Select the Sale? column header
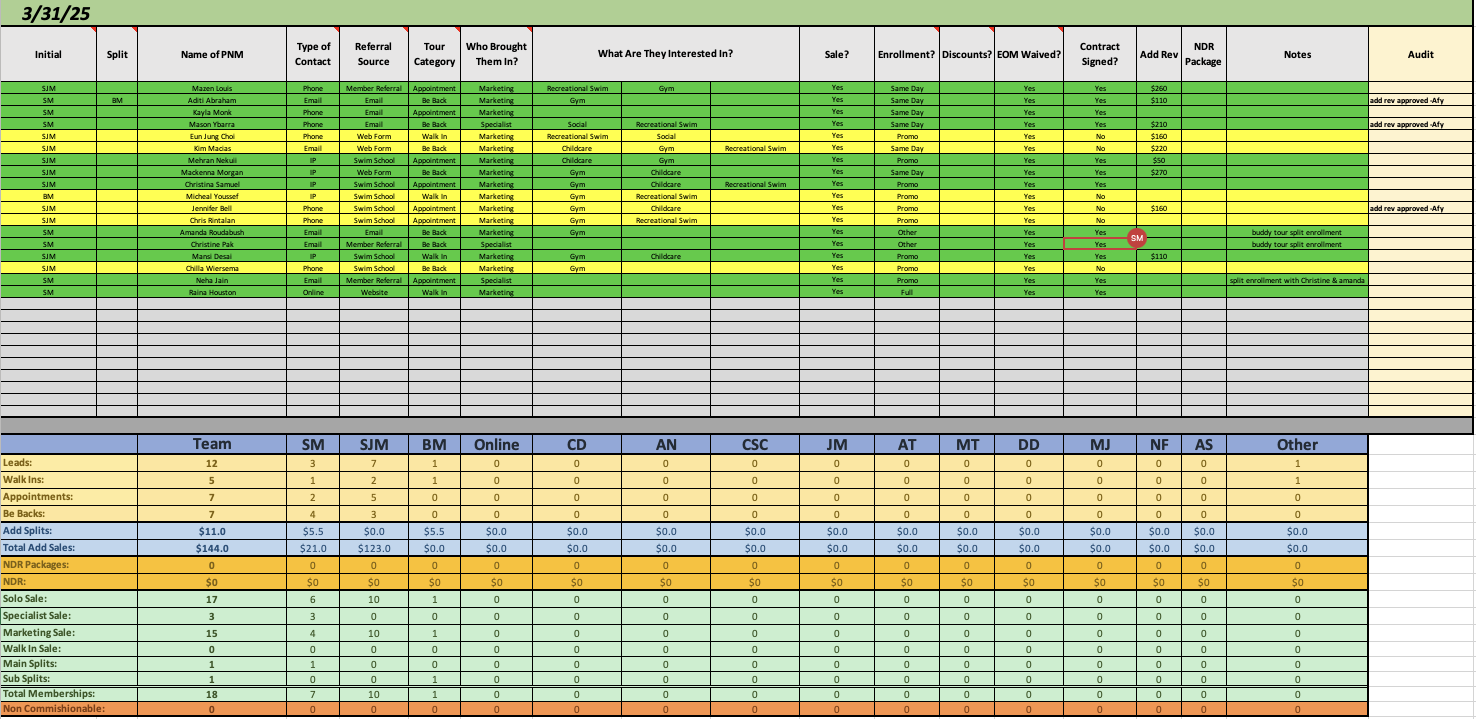This screenshot has width=1476, height=719. (837, 55)
